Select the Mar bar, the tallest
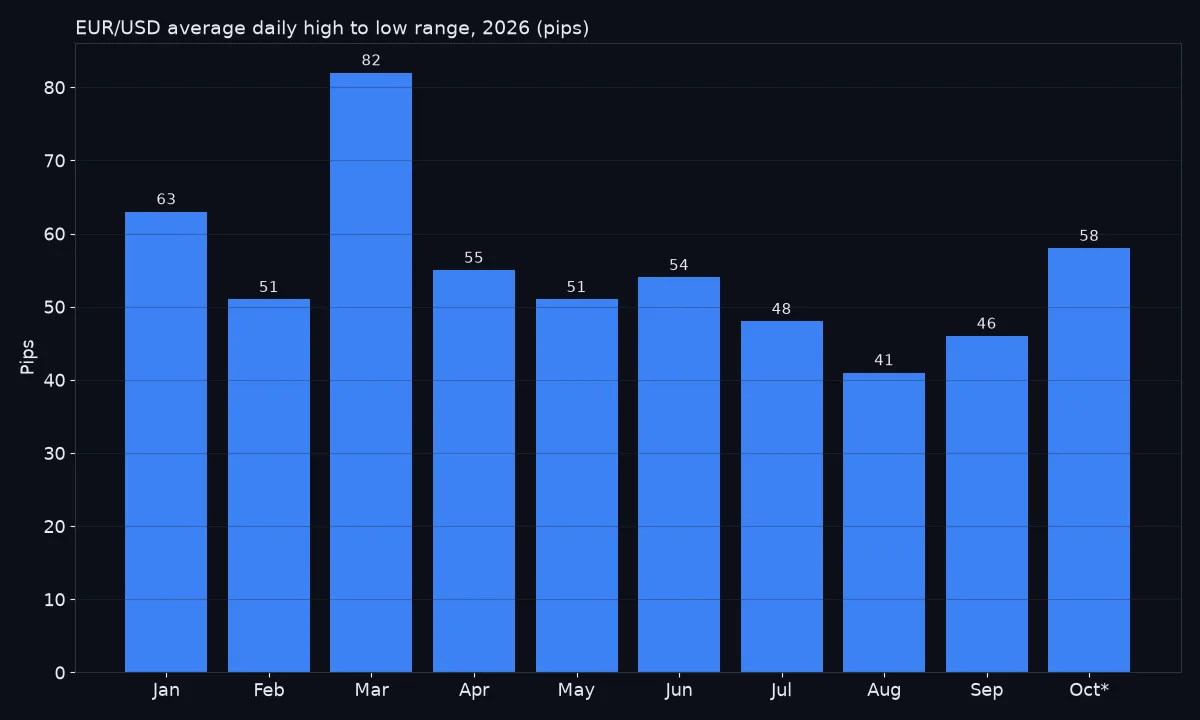This screenshot has width=1200, height=720. [371, 372]
